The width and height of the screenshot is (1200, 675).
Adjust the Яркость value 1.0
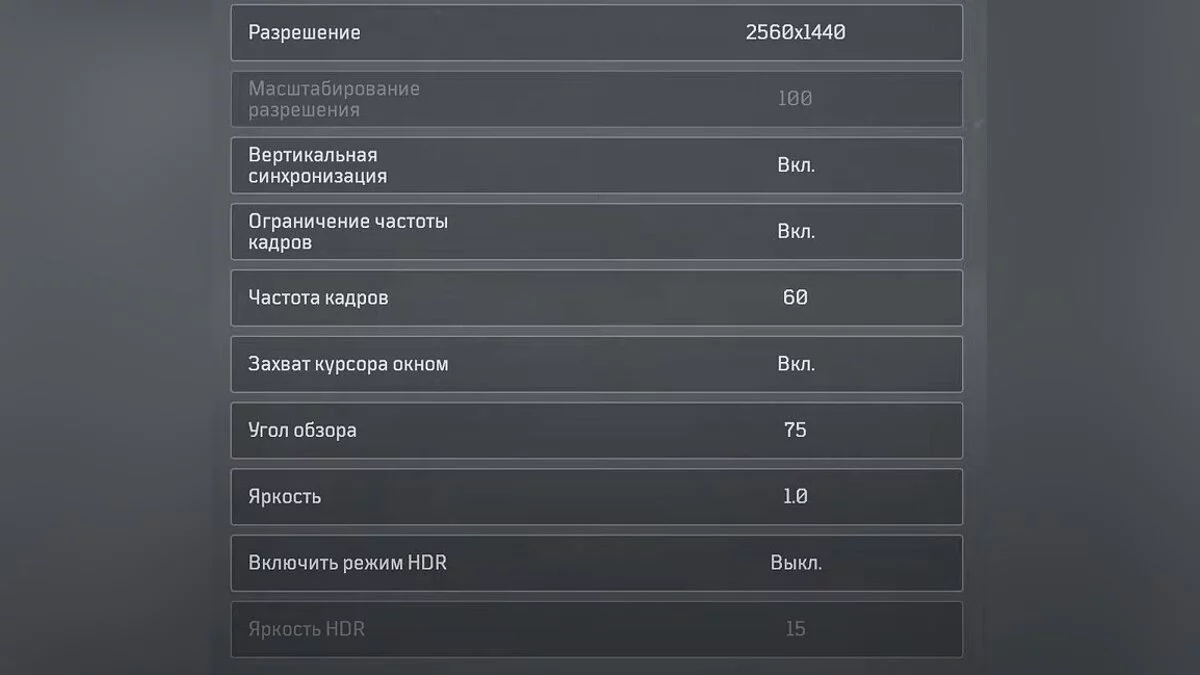point(795,496)
